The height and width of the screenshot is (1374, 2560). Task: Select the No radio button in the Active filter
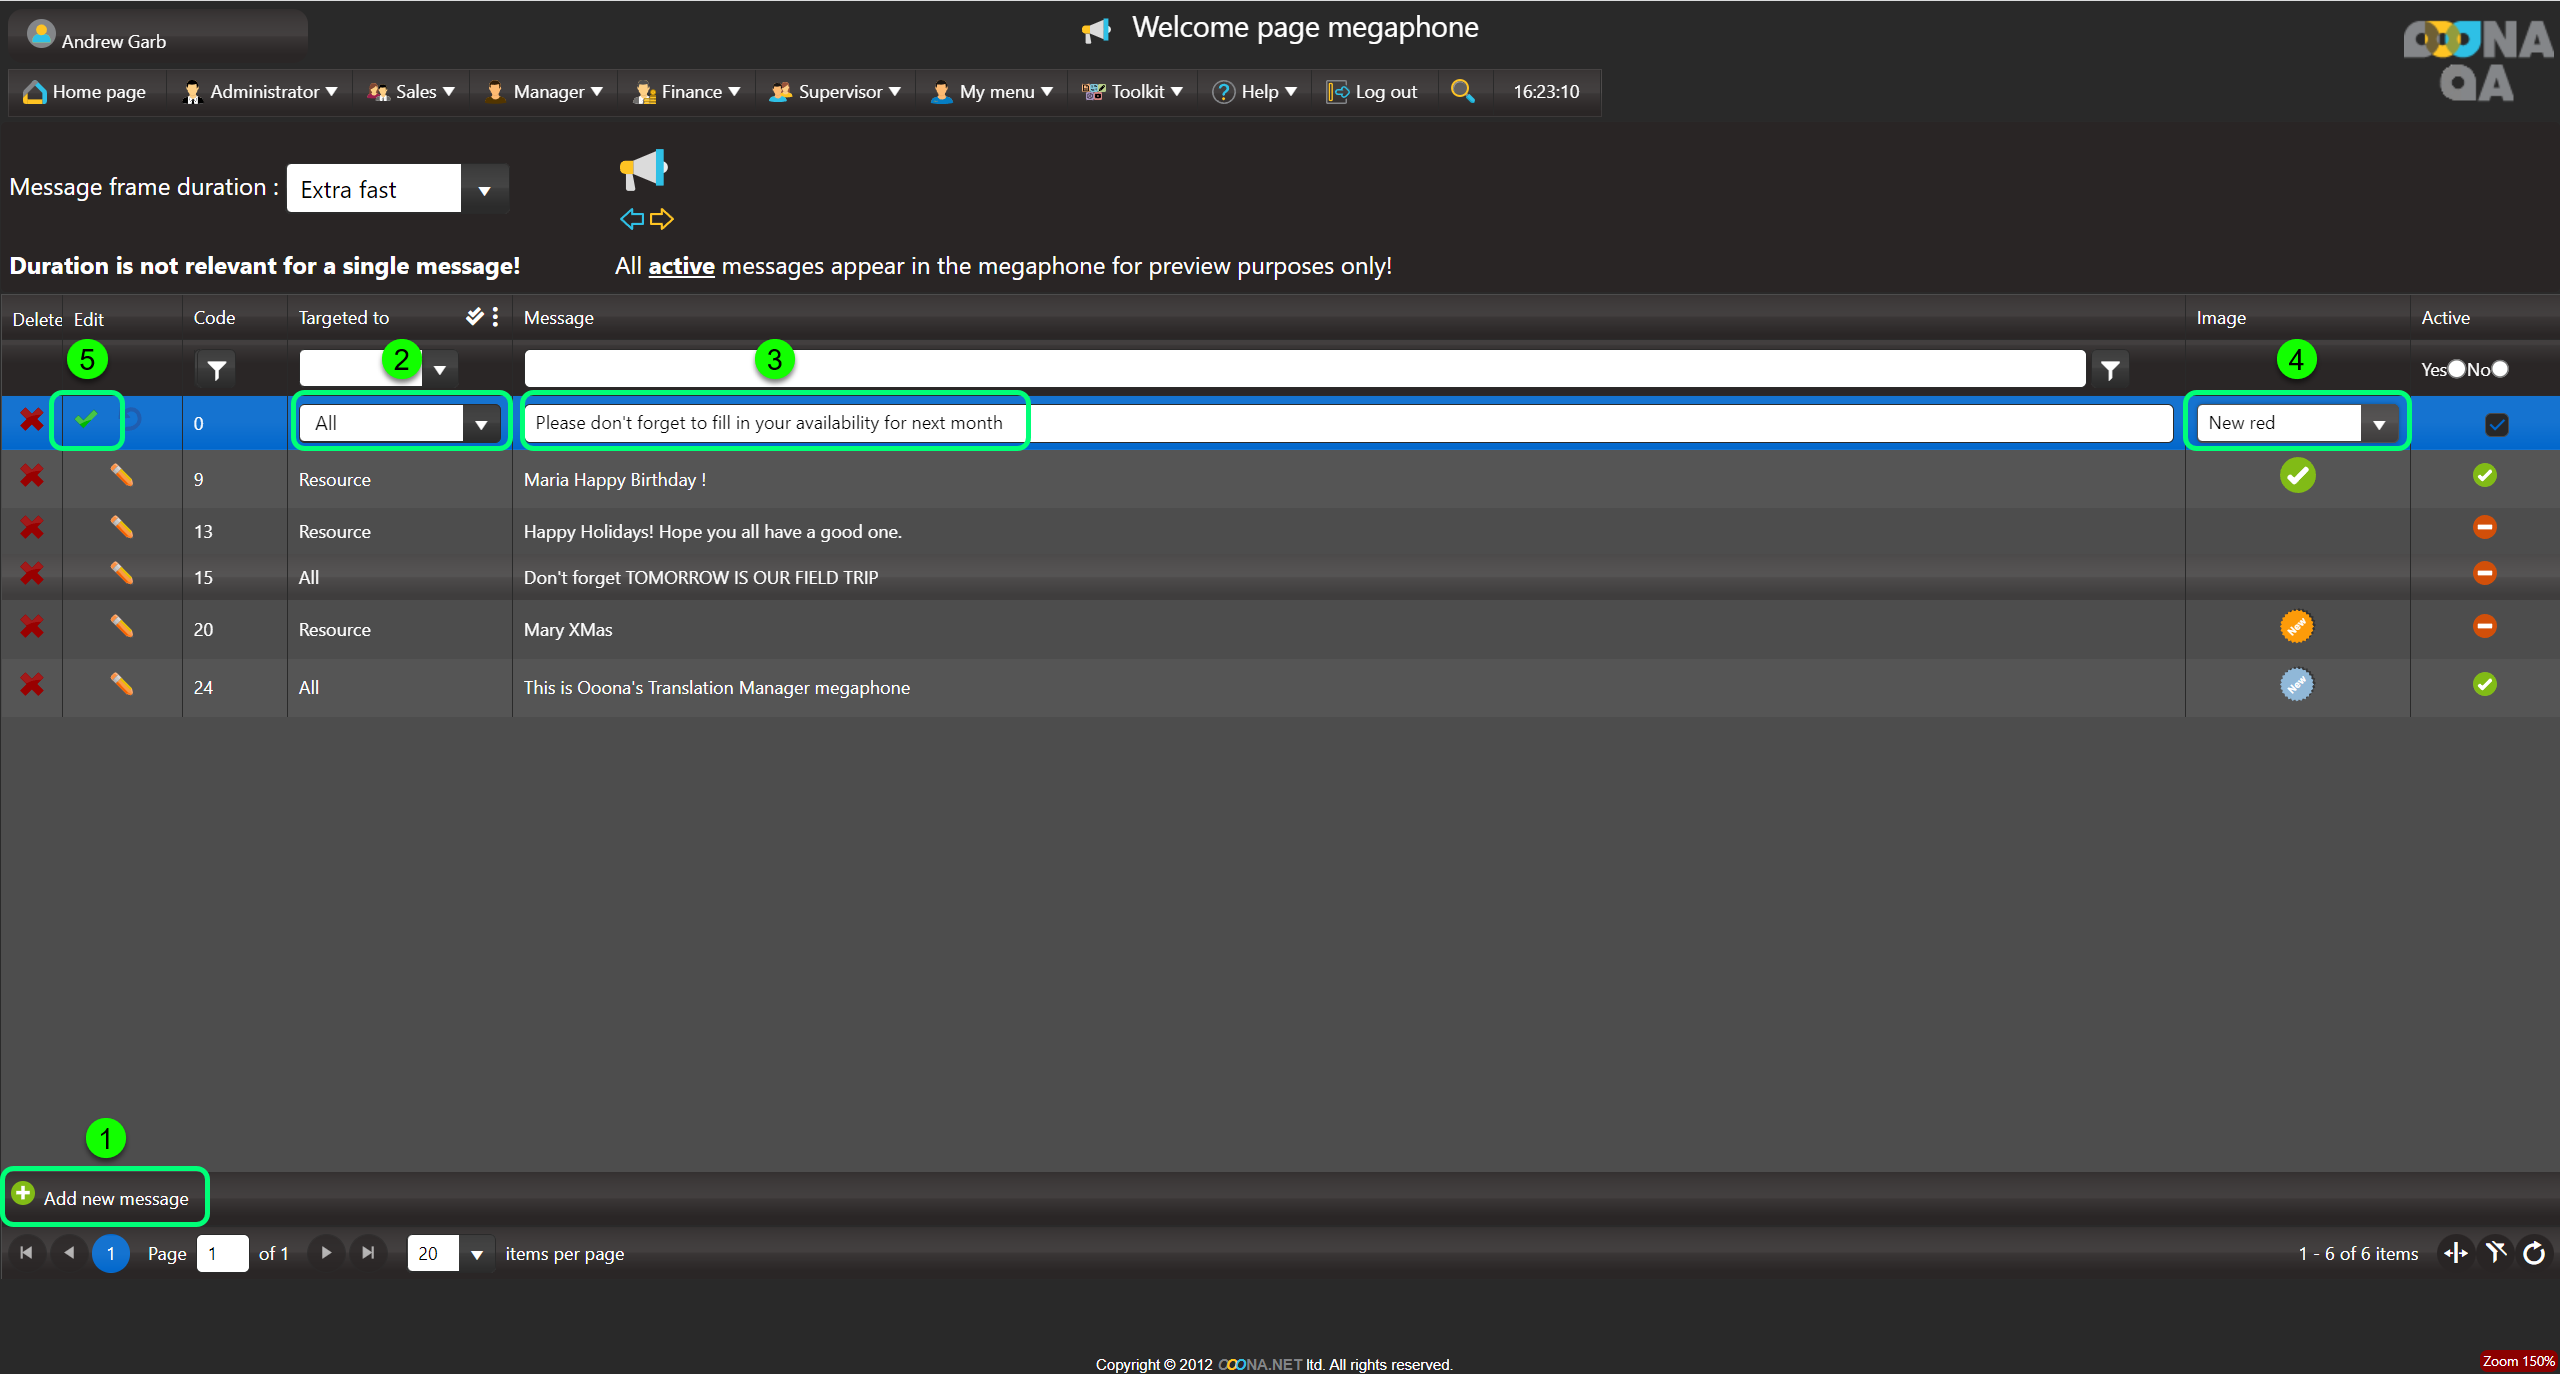2500,369
